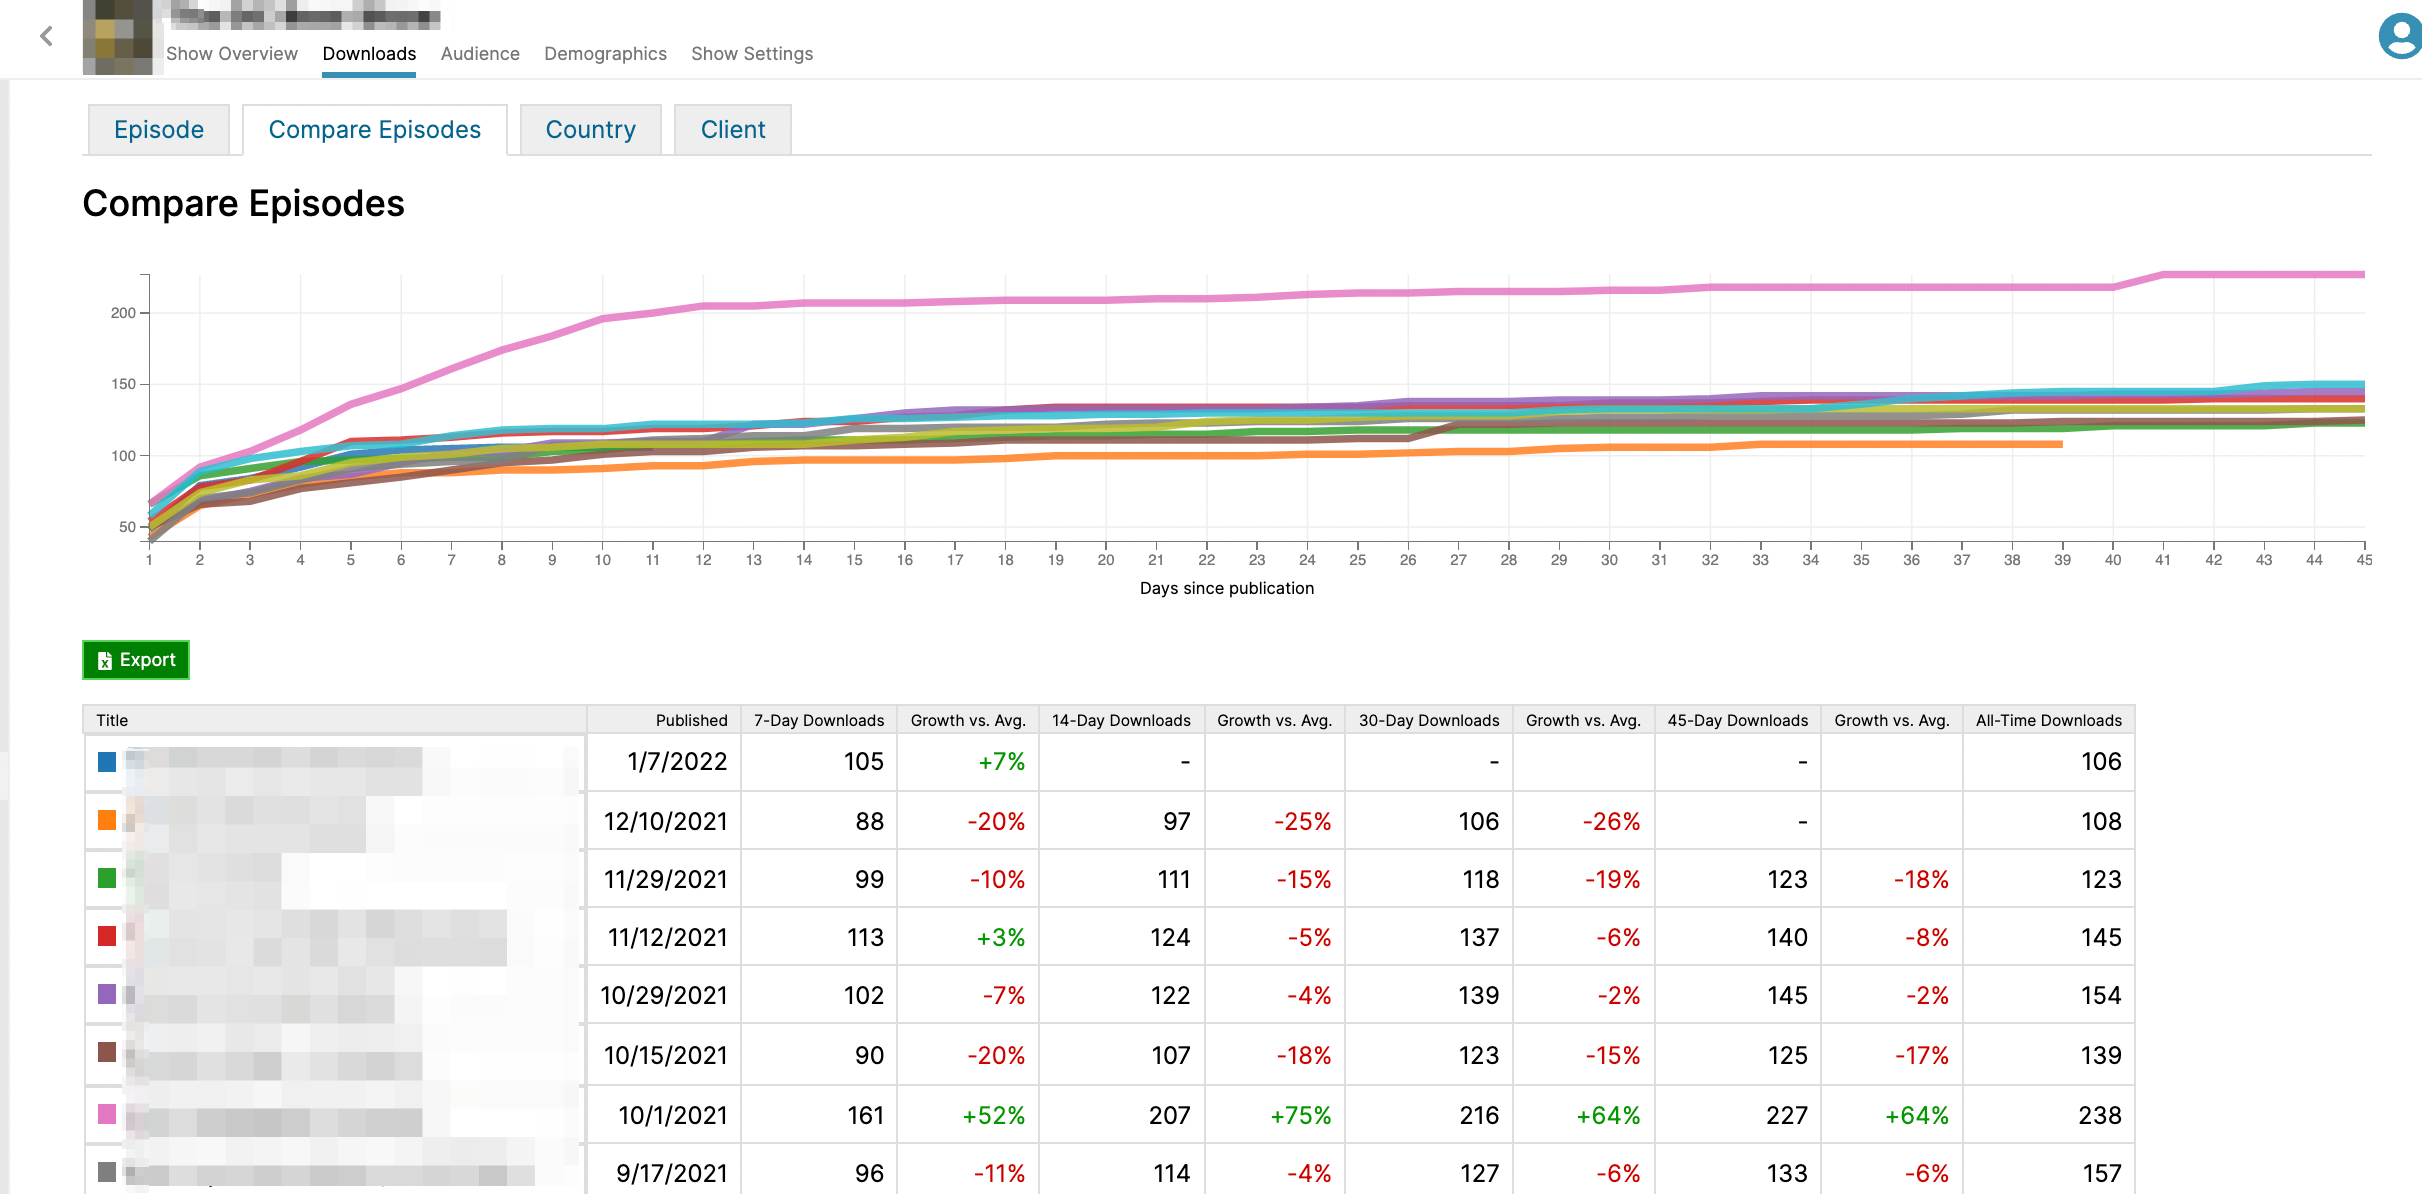Switch to the Show Overview tab
The image size is (2422, 1194).
[232, 54]
